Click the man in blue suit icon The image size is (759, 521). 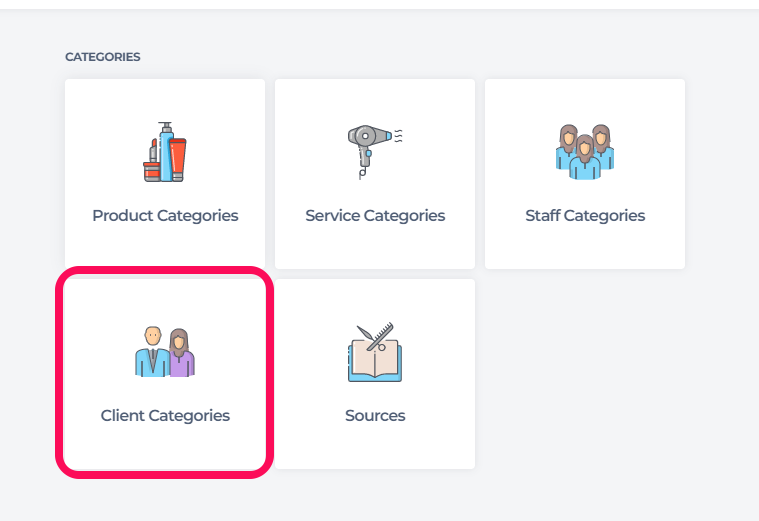(x=152, y=352)
